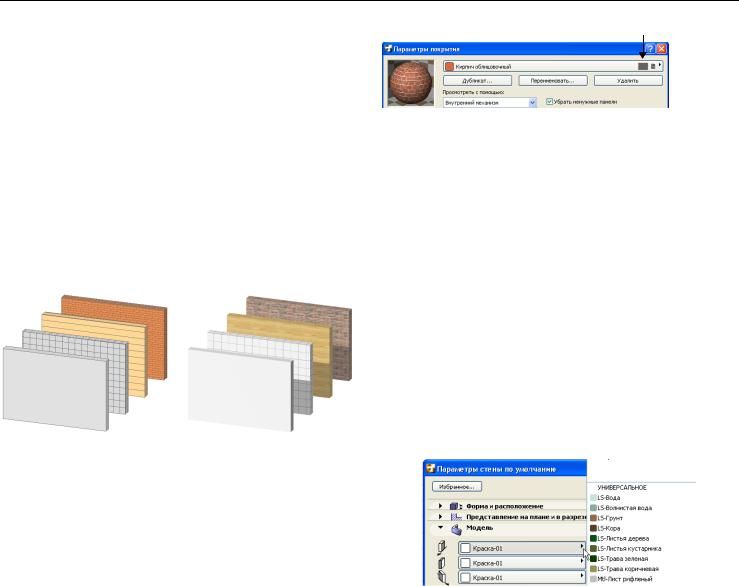
Task: Click the Удалить button
Action: pyautogui.click(x=628, y=81)
